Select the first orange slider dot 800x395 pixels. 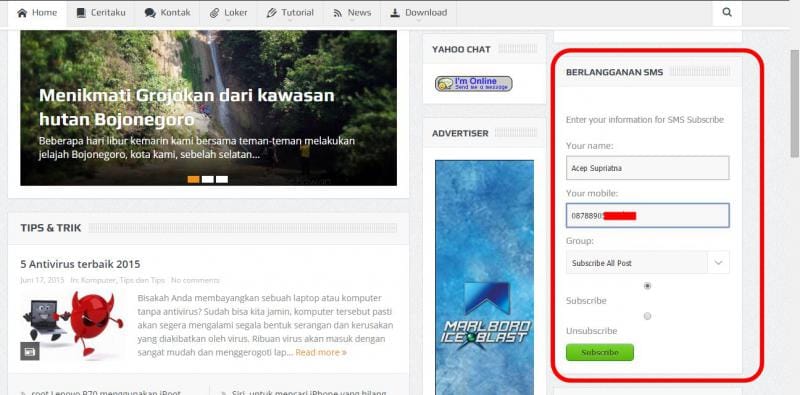click(x=193, y=179)
